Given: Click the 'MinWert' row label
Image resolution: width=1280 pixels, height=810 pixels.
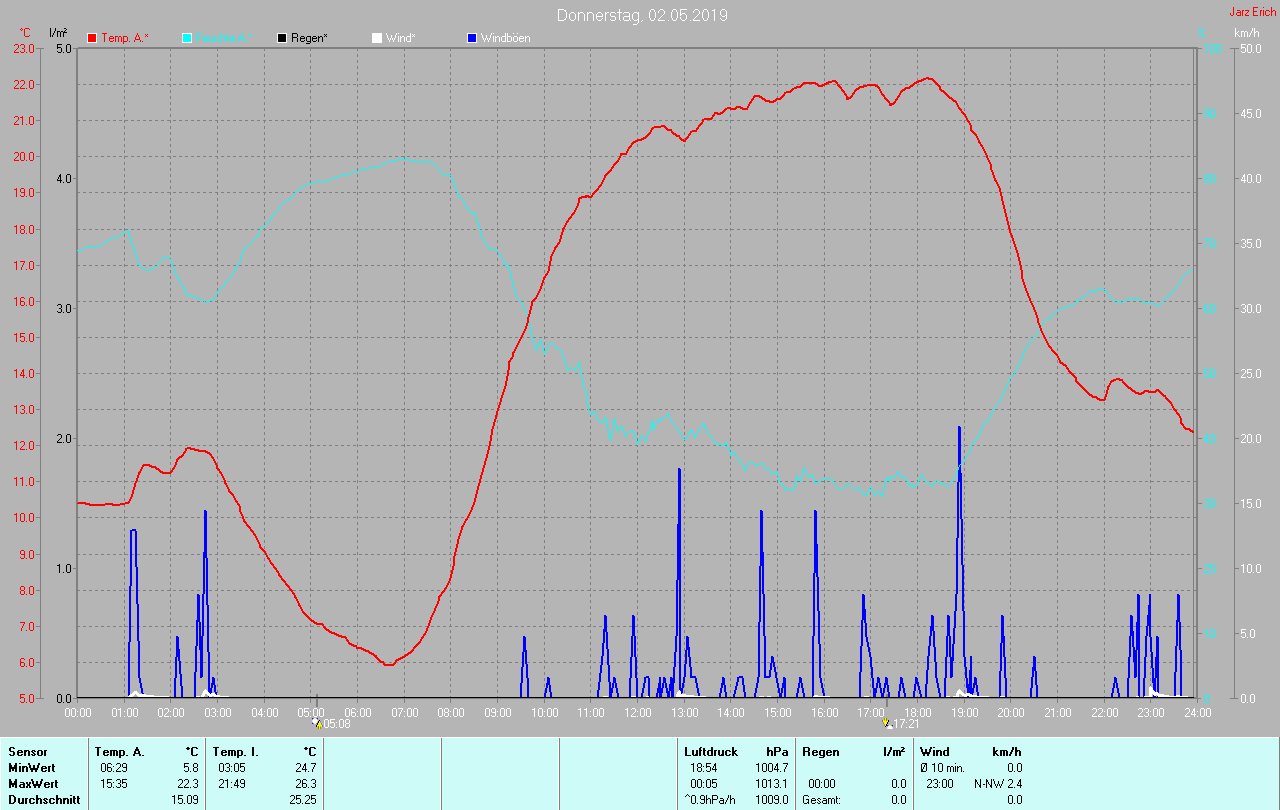Looking at the screenshot, I should pos(32,768).
